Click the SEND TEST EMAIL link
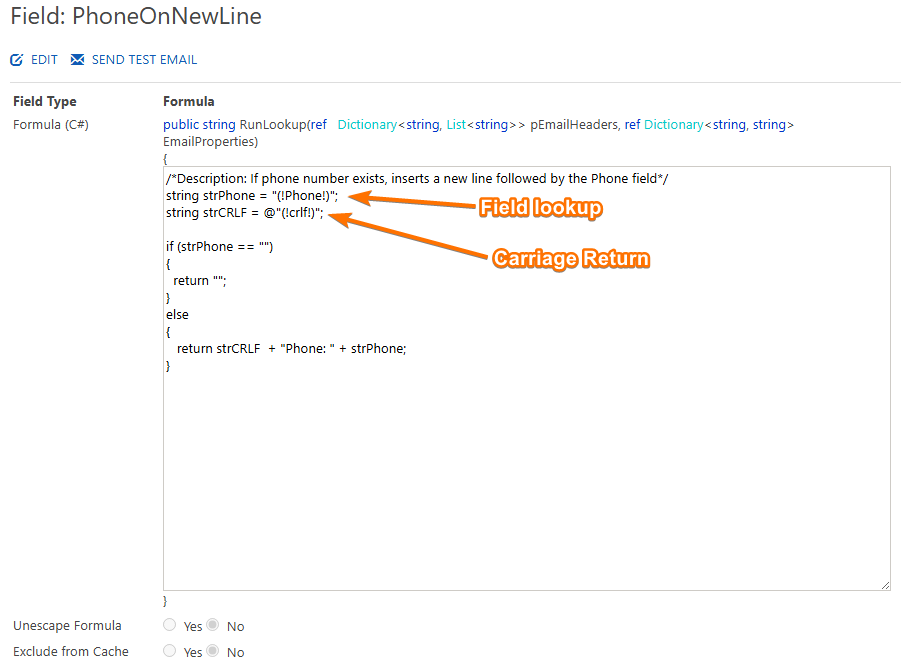 [x=144, y=60]
